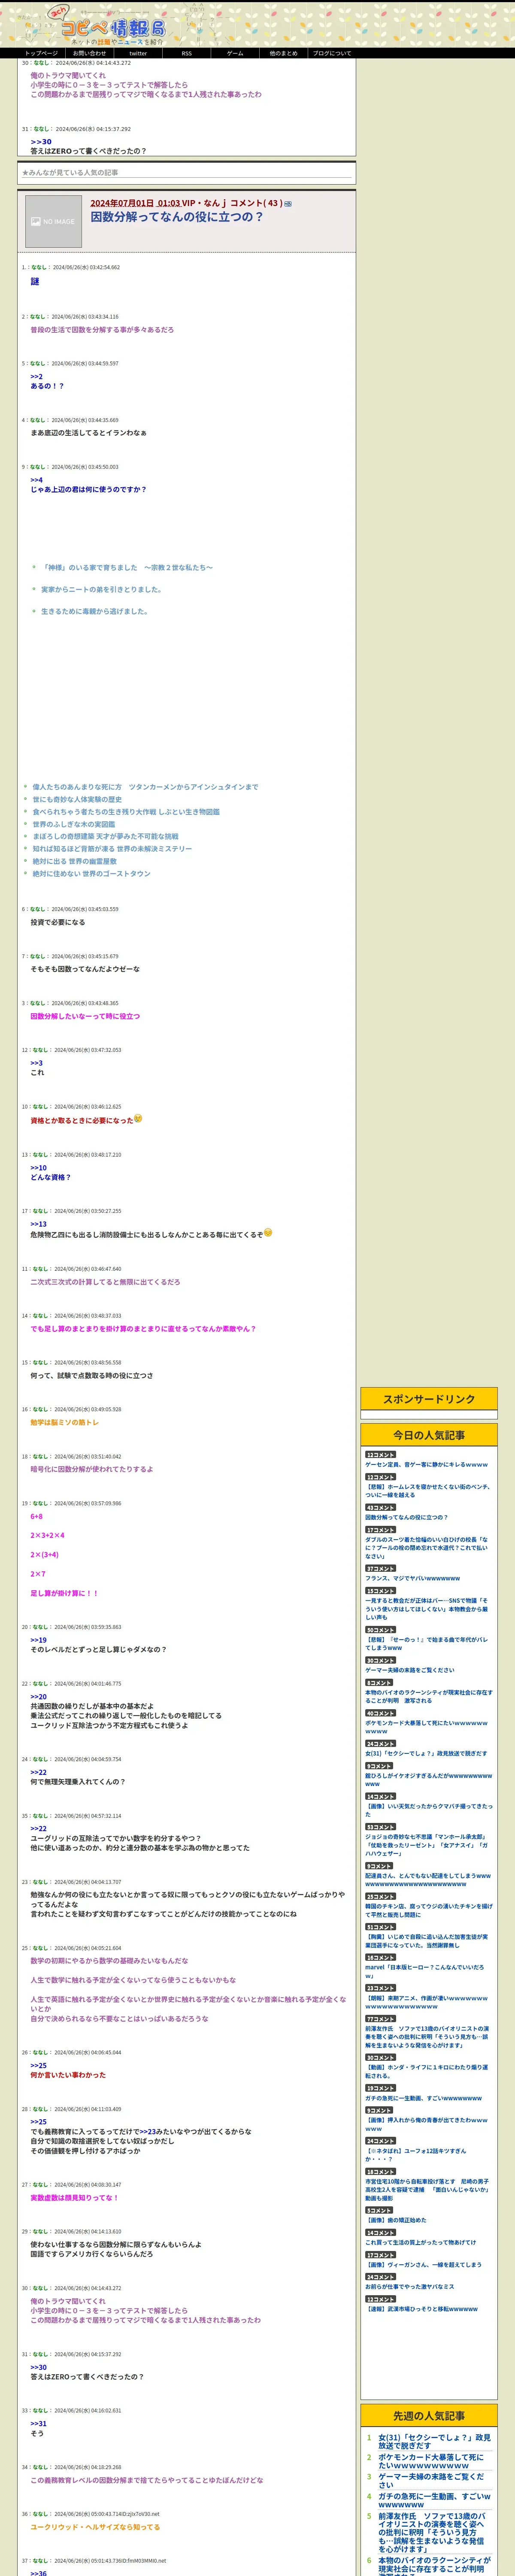
Task: Follow the >>23 anchor inside comment 28
Action: tap(147, 2131)
